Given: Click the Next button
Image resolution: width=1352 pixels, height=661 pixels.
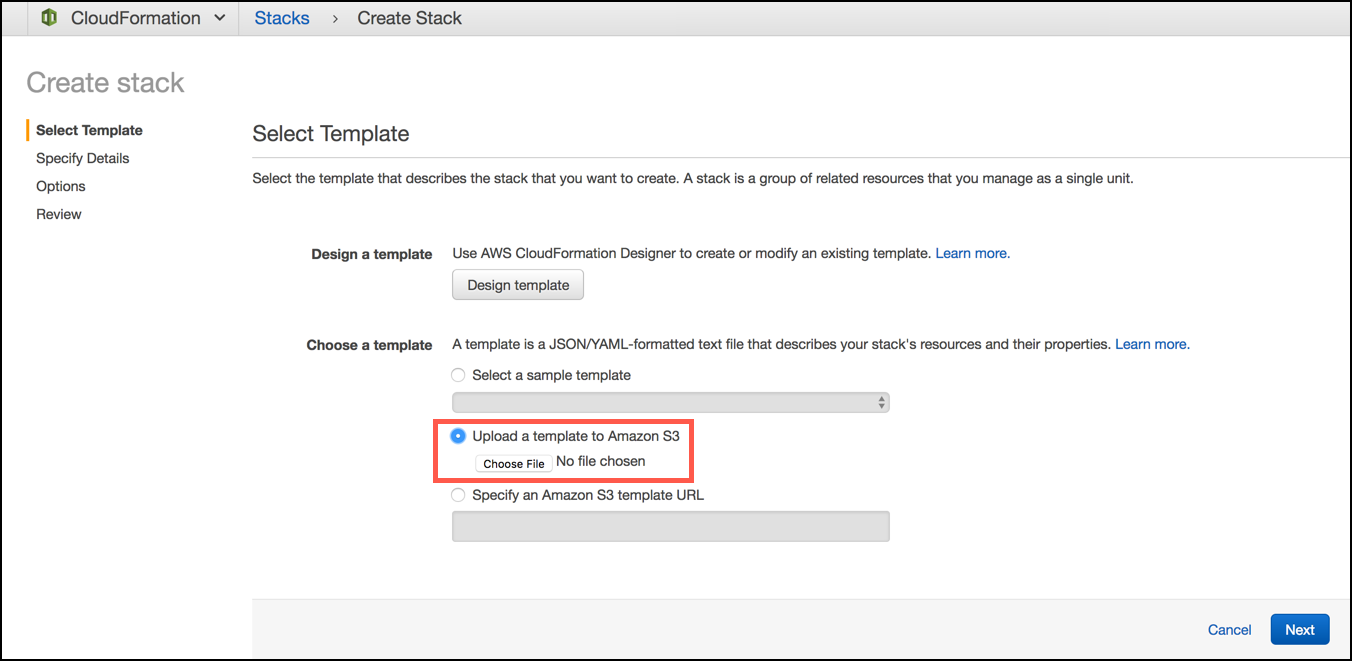Looking at the screenshot, I should (x=1299, y=629).
